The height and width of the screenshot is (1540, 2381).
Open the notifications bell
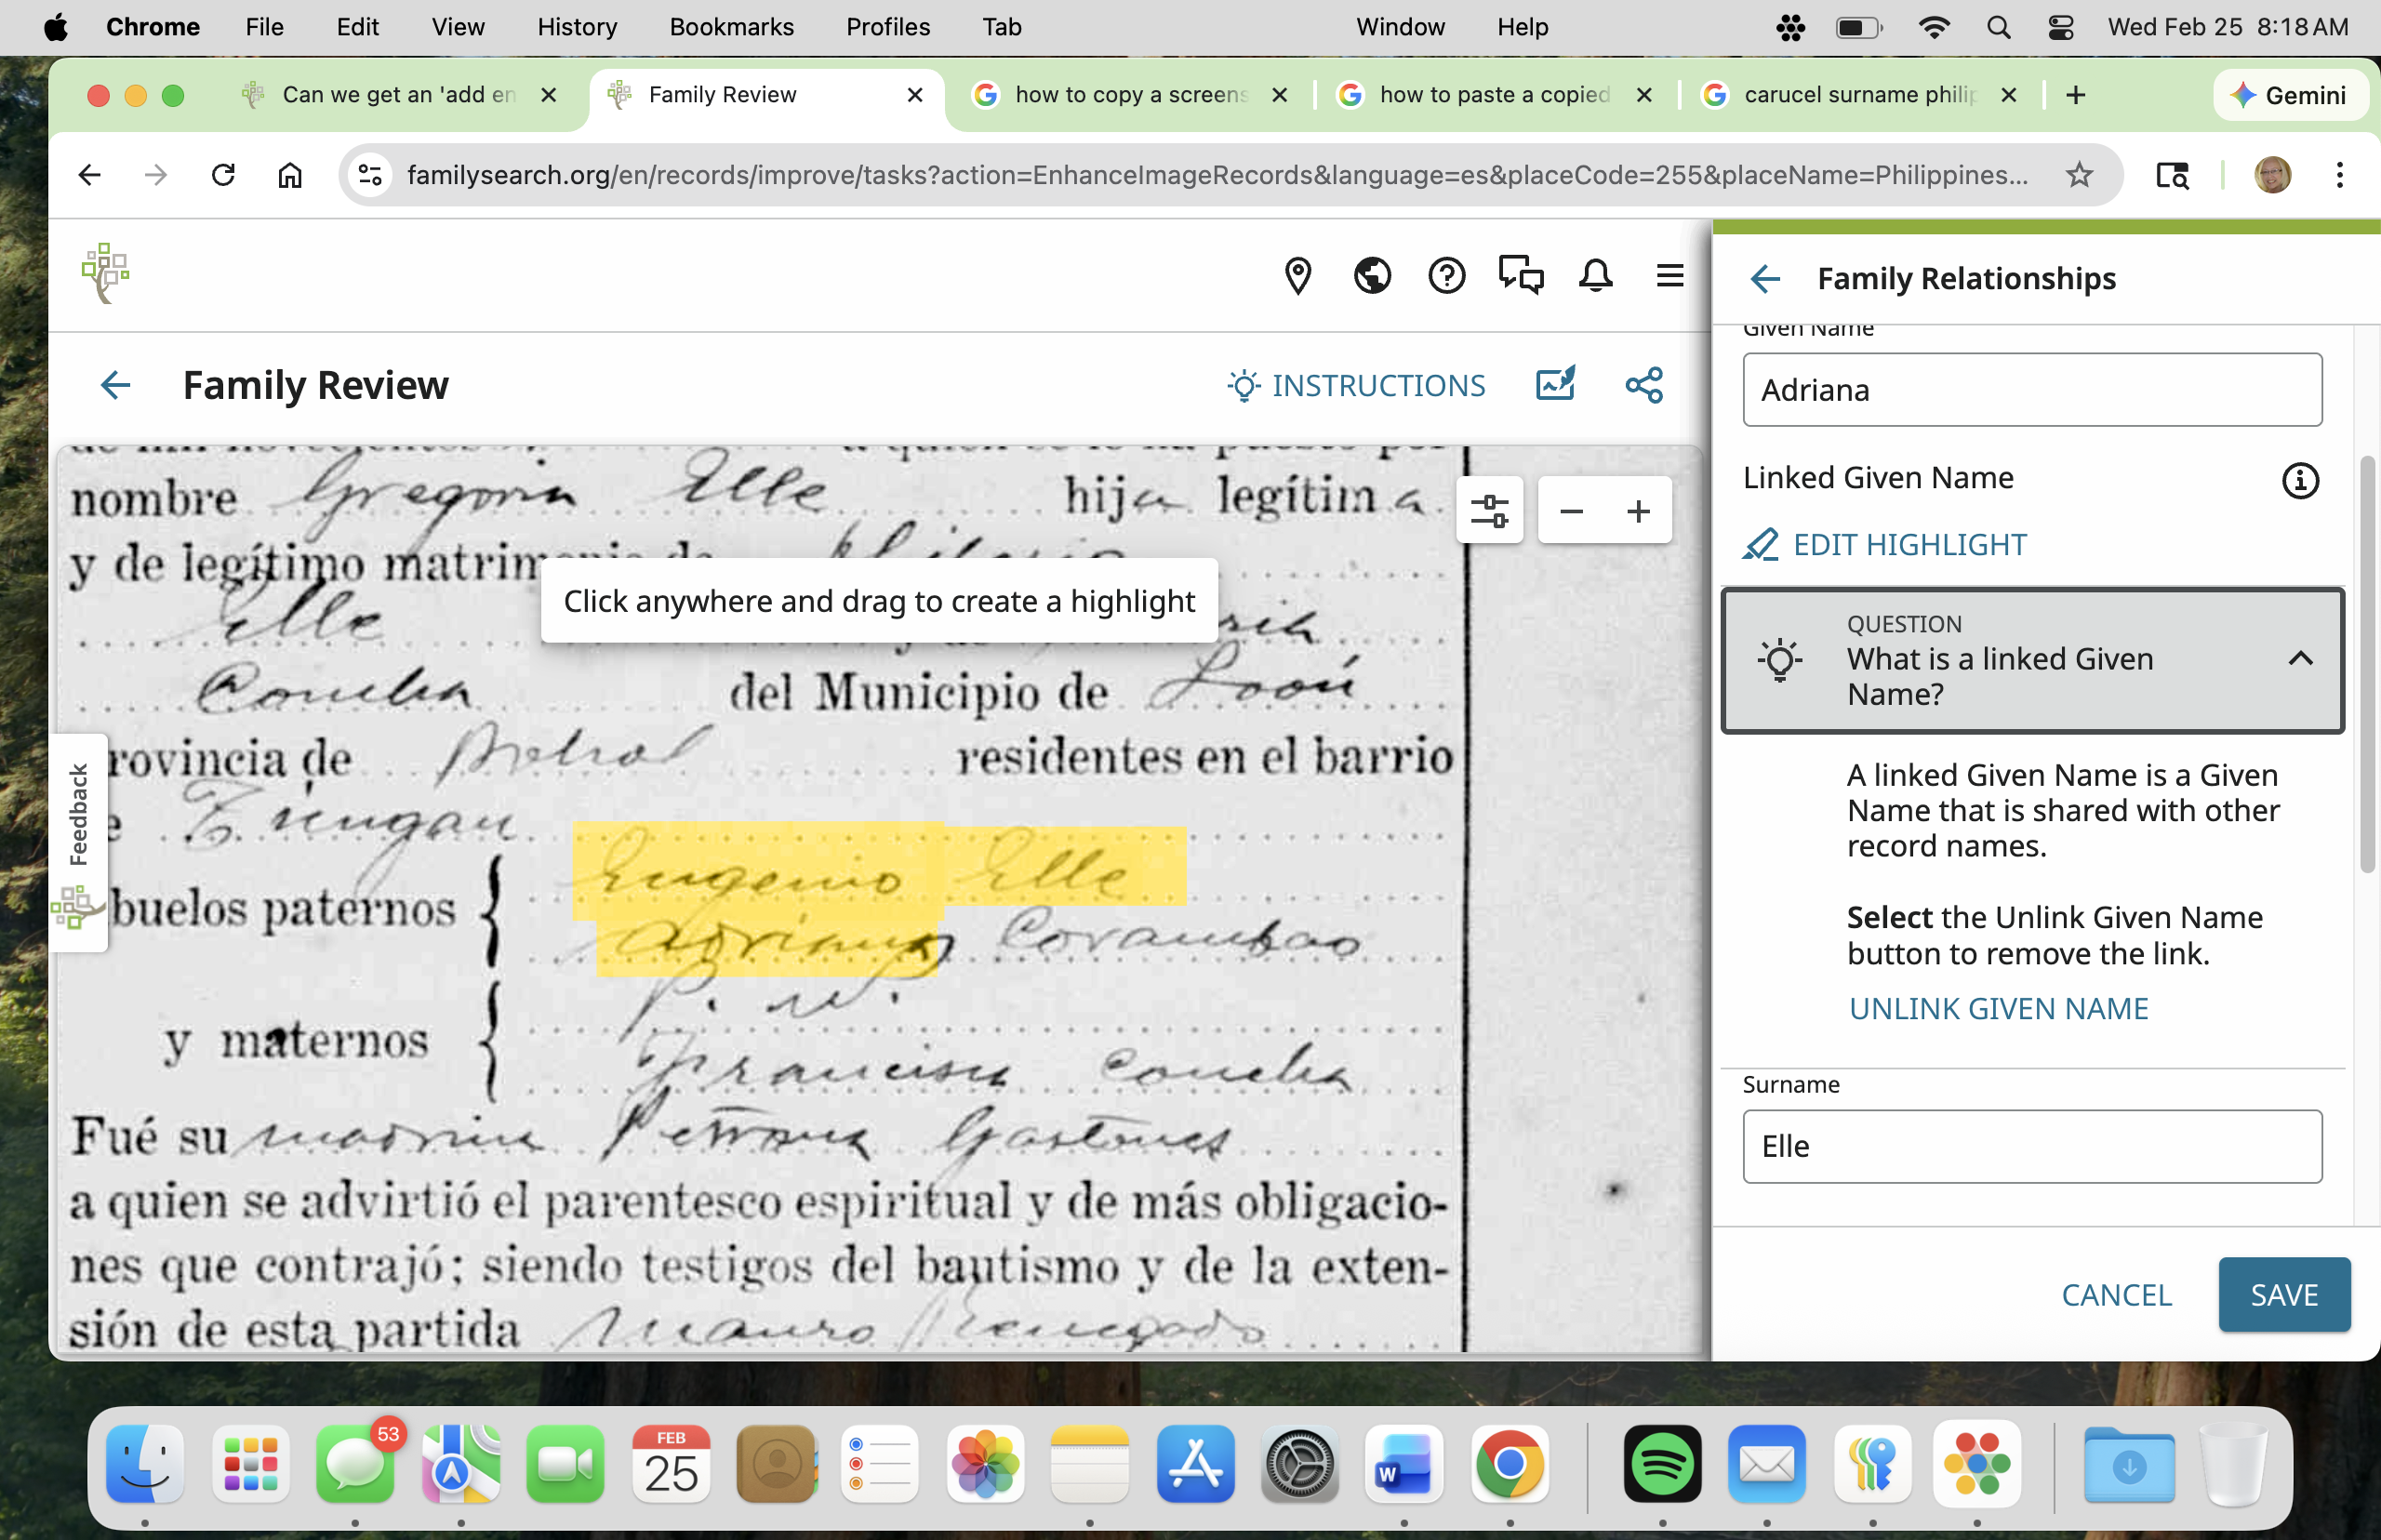(x=1595, y=275)
